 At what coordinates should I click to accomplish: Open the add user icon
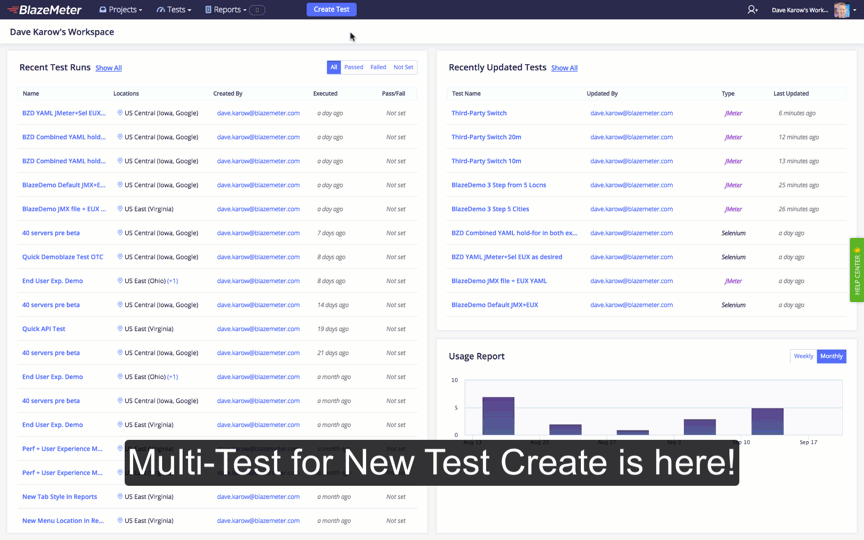(752, 9)
